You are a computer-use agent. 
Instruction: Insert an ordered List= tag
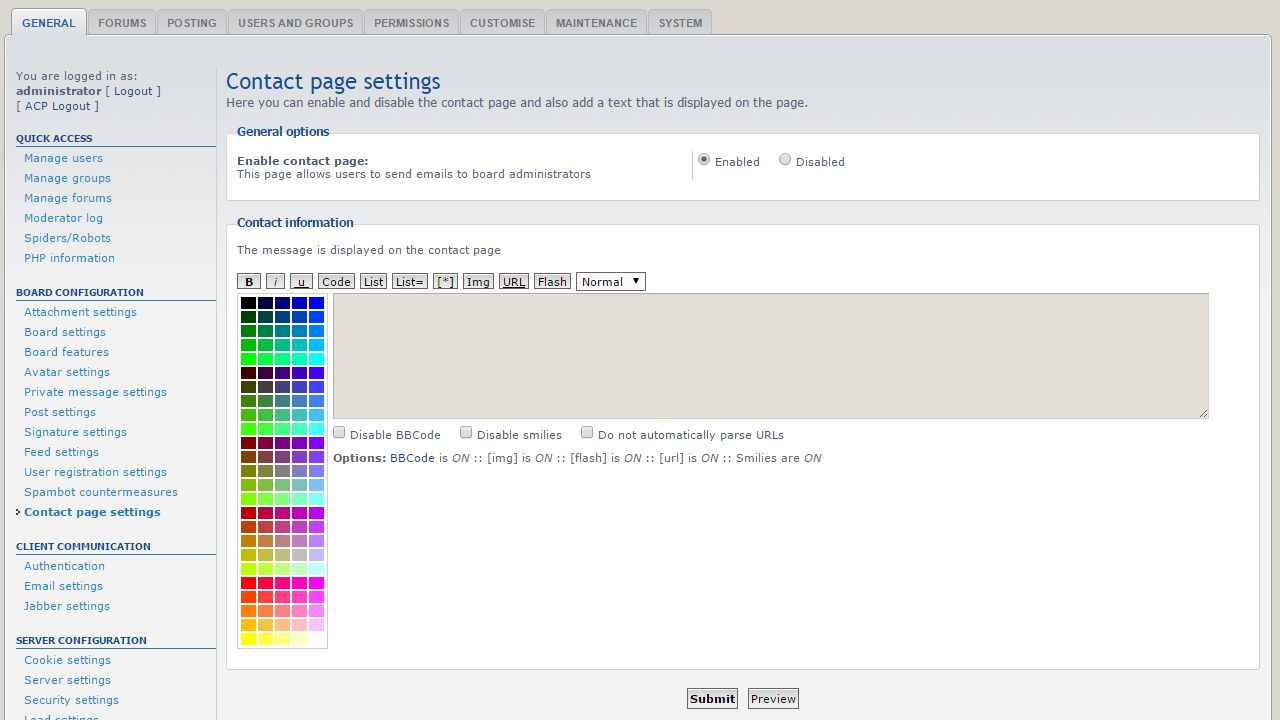[410, 282]
